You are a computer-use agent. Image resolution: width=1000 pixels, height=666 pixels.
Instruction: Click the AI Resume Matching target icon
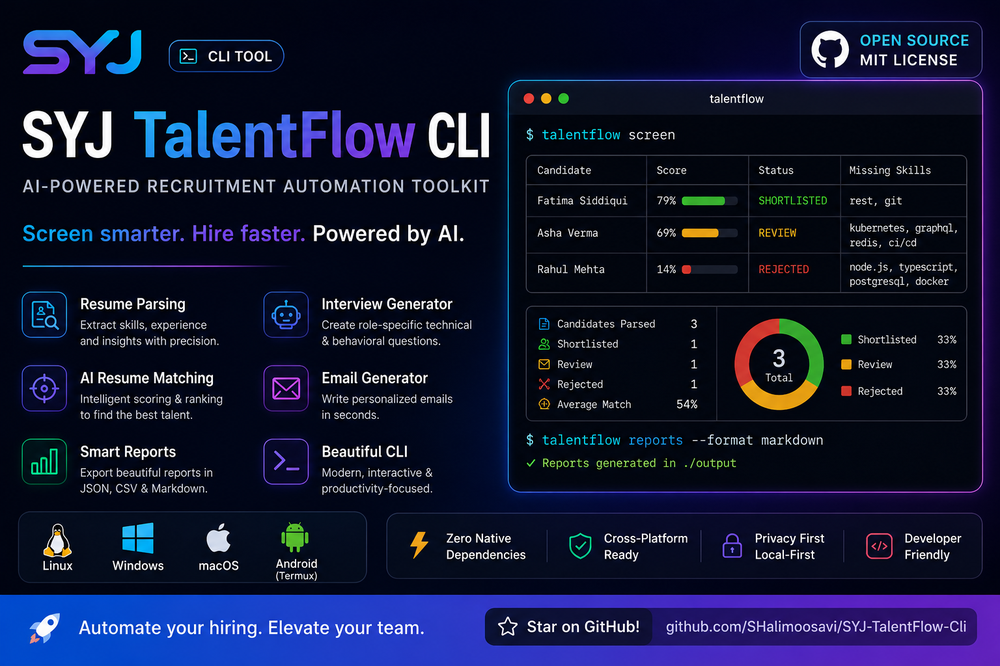click(x=45, y=388)
